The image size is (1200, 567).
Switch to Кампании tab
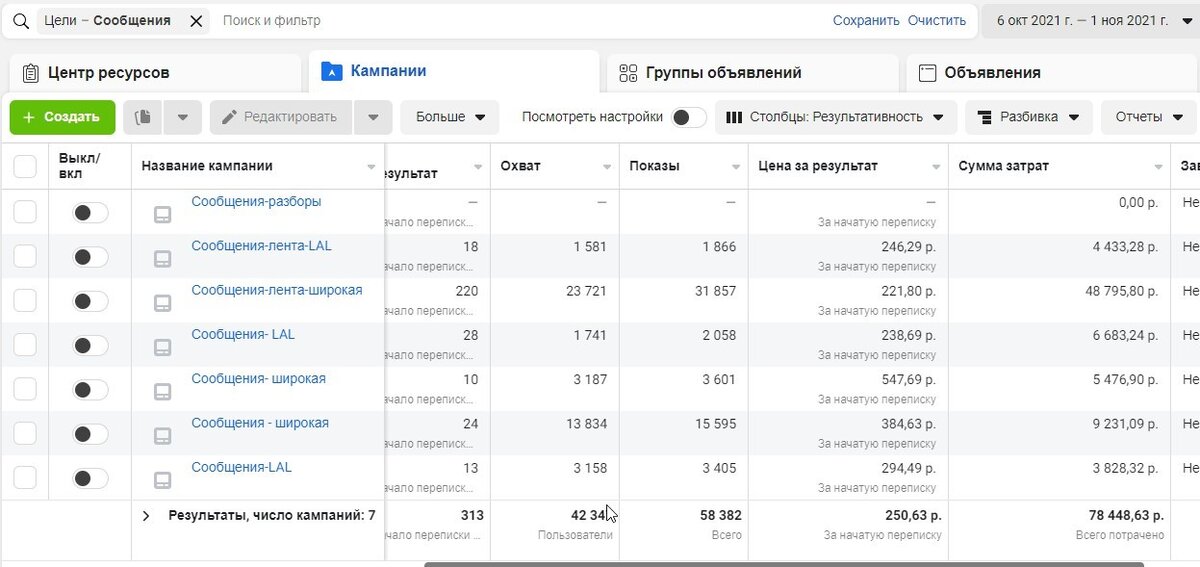tap(454, 72)
